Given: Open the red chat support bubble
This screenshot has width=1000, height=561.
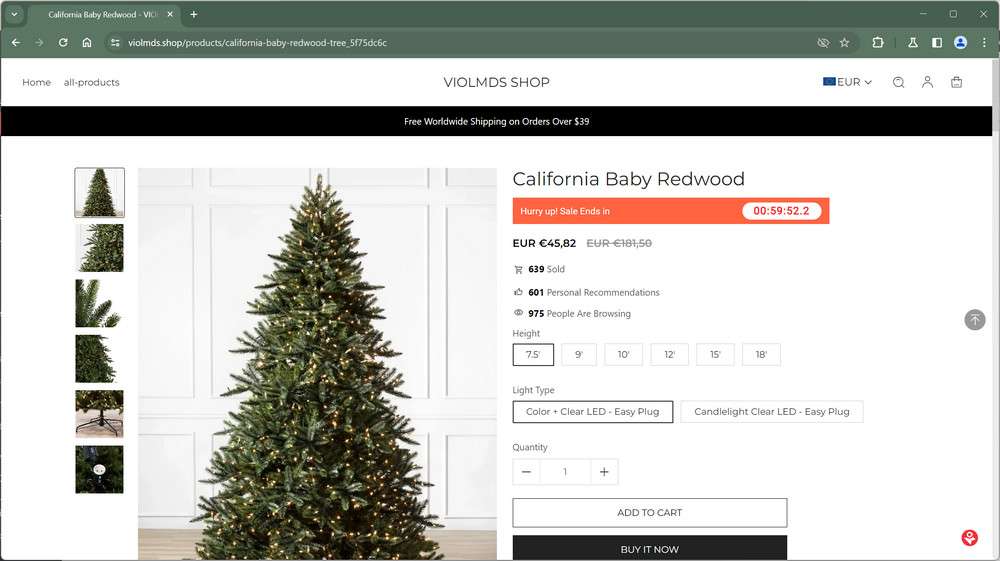Looking at the screenshot, I should click(x=969, y=538).
